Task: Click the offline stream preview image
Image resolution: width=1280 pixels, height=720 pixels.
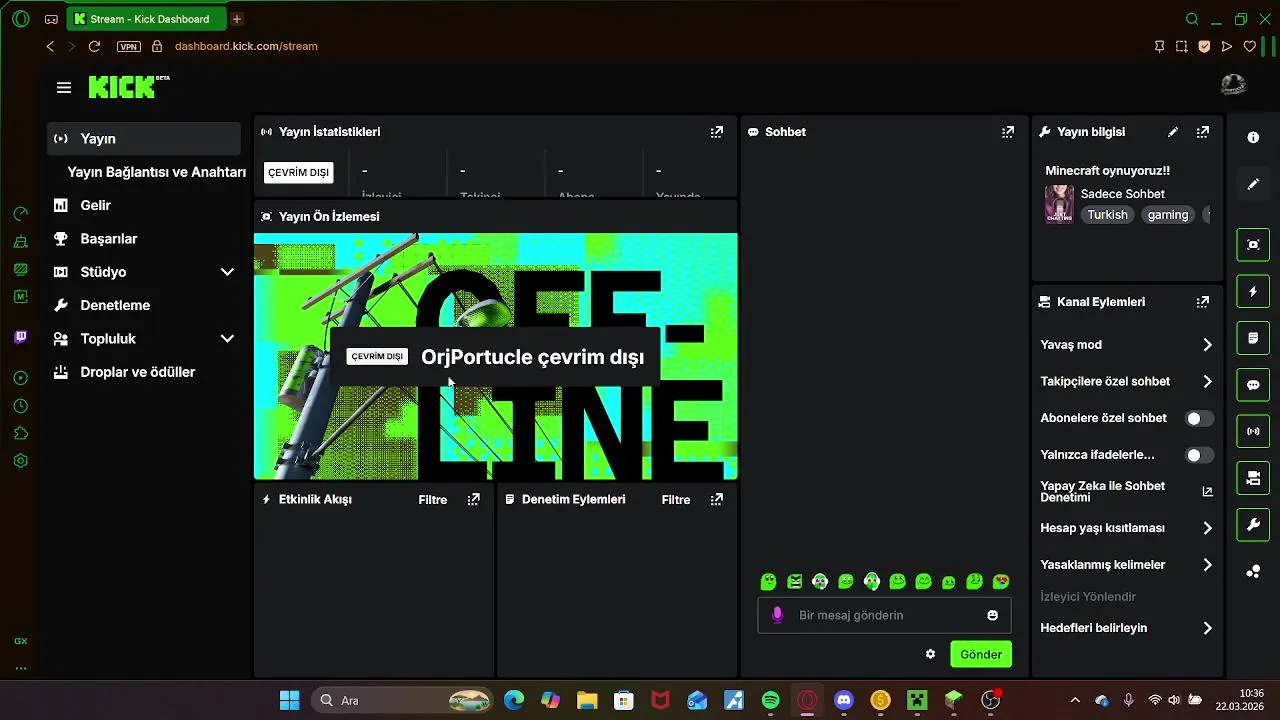Action: click(x=496, y=357)
